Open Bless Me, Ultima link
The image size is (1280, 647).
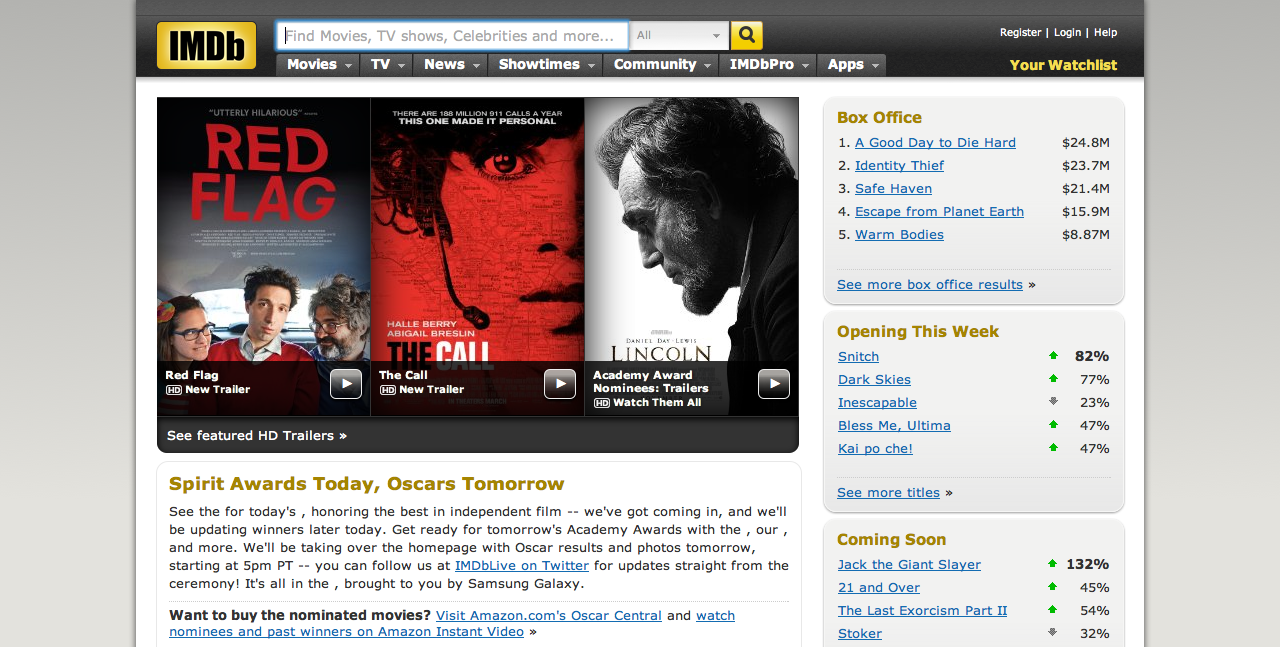point(894,426)
